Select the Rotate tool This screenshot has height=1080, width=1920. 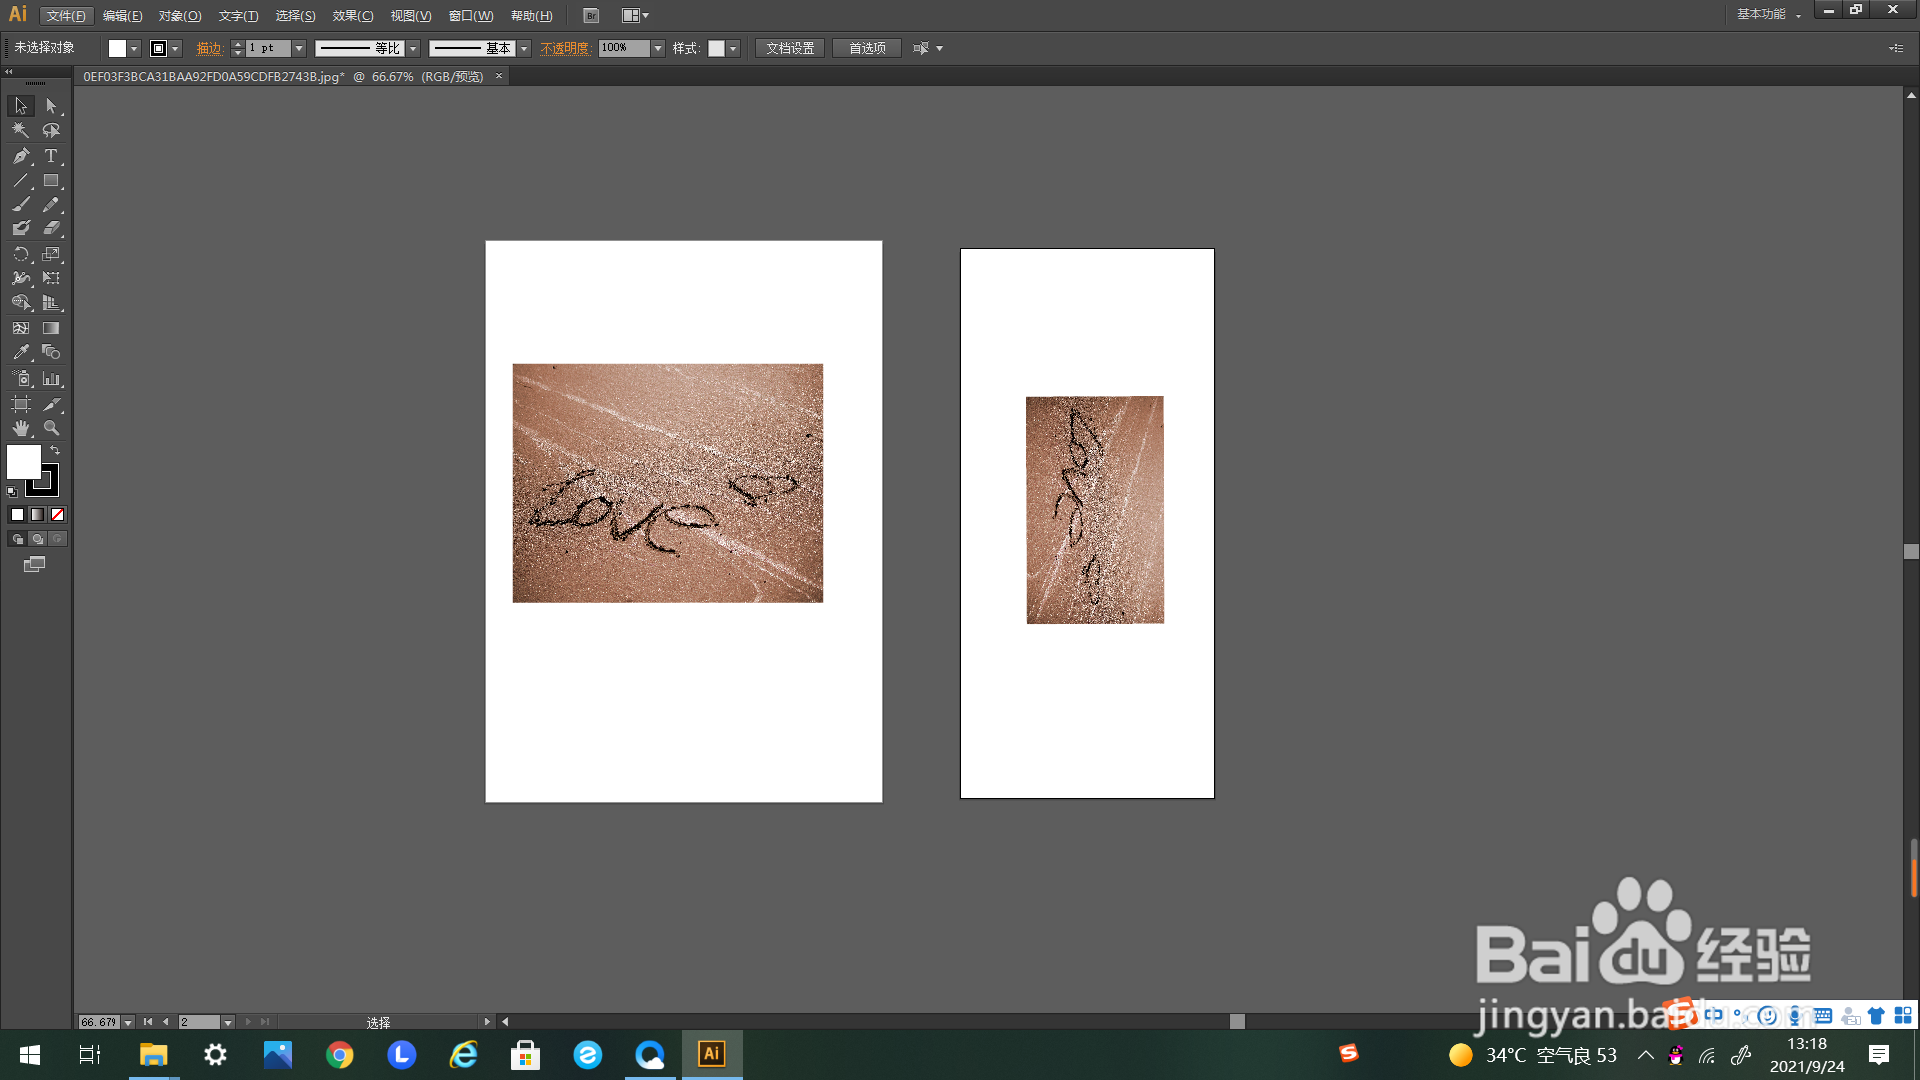[x=21, y=254]
